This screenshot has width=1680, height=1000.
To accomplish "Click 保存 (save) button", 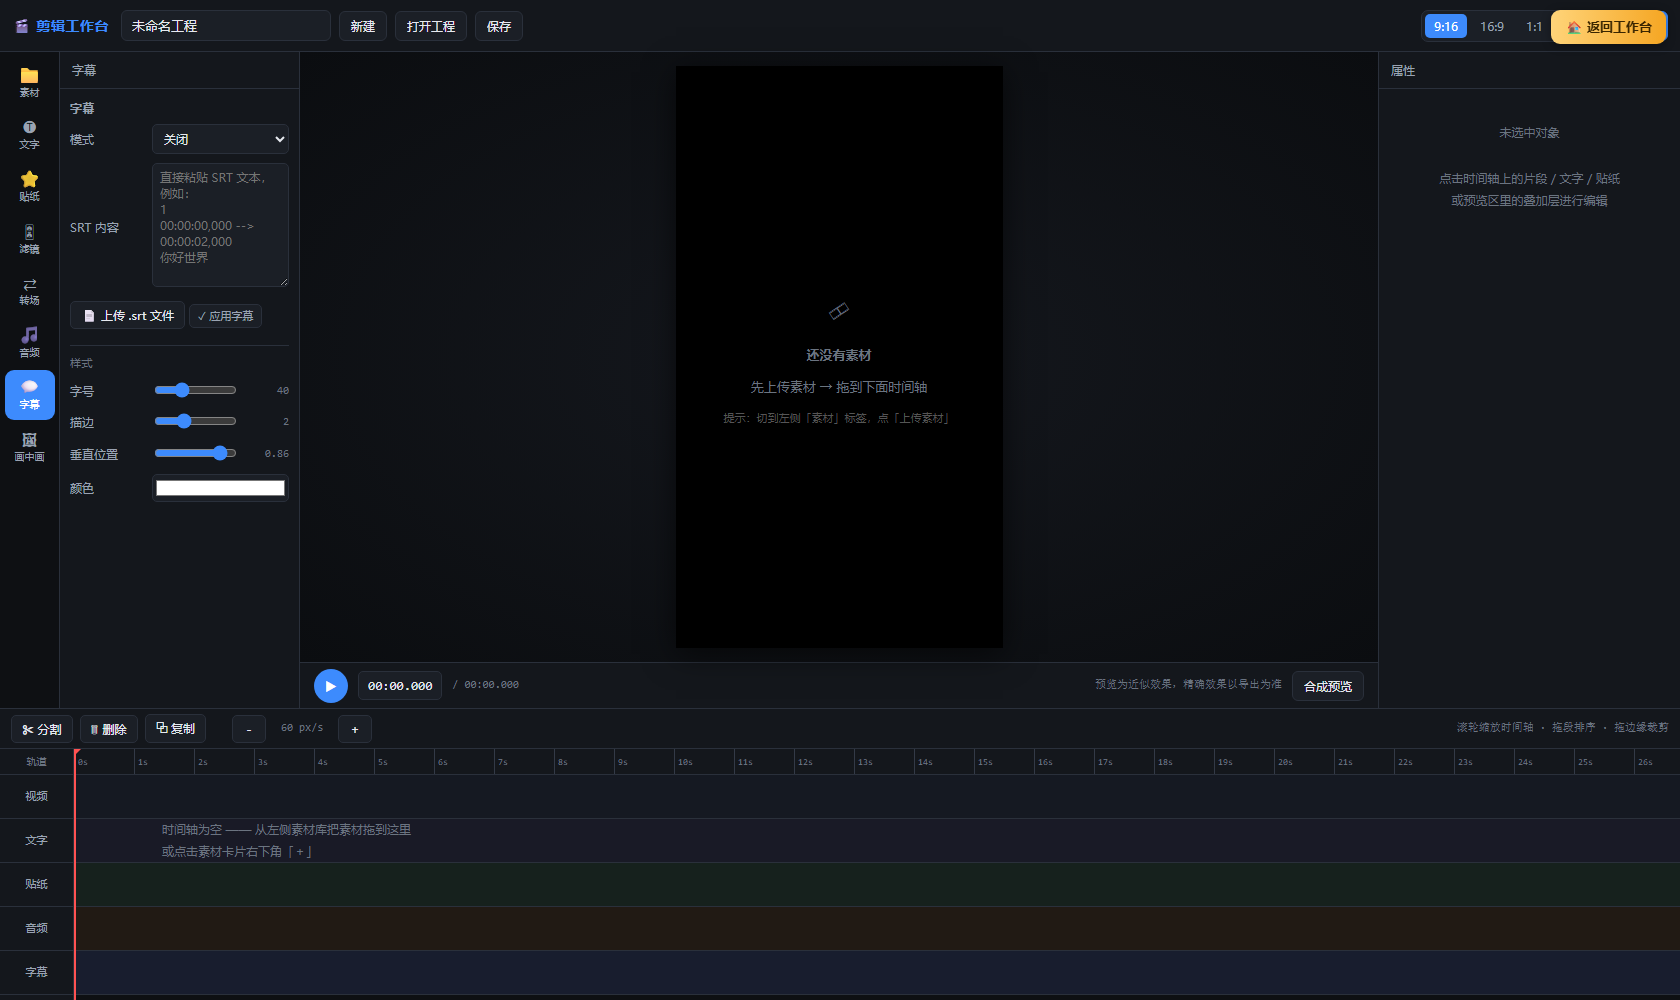I will click(x=499, y=26).
